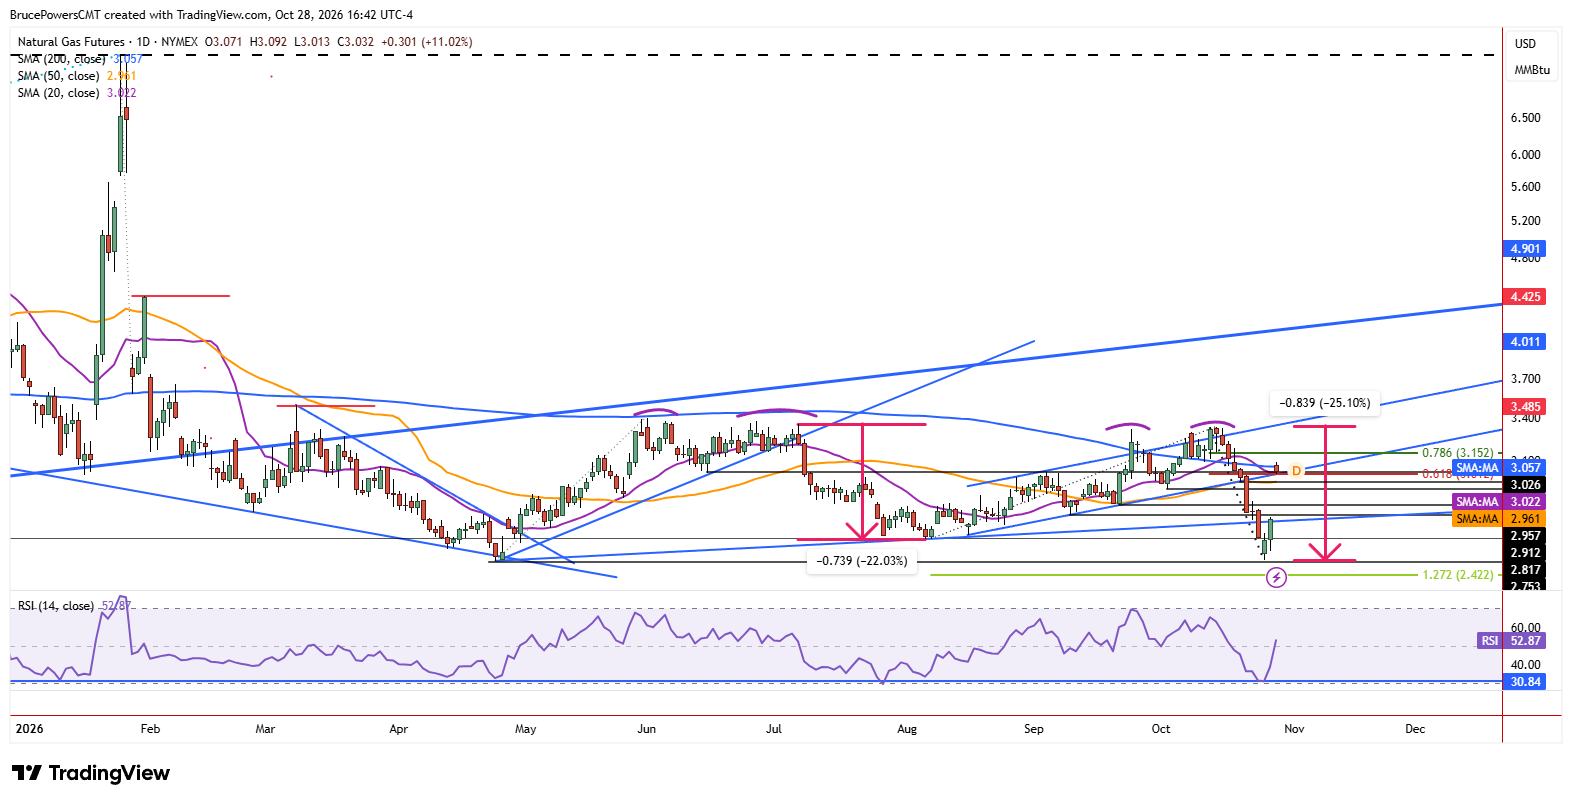
Task: Click the MMBtu unit label
Action: 1532,70
